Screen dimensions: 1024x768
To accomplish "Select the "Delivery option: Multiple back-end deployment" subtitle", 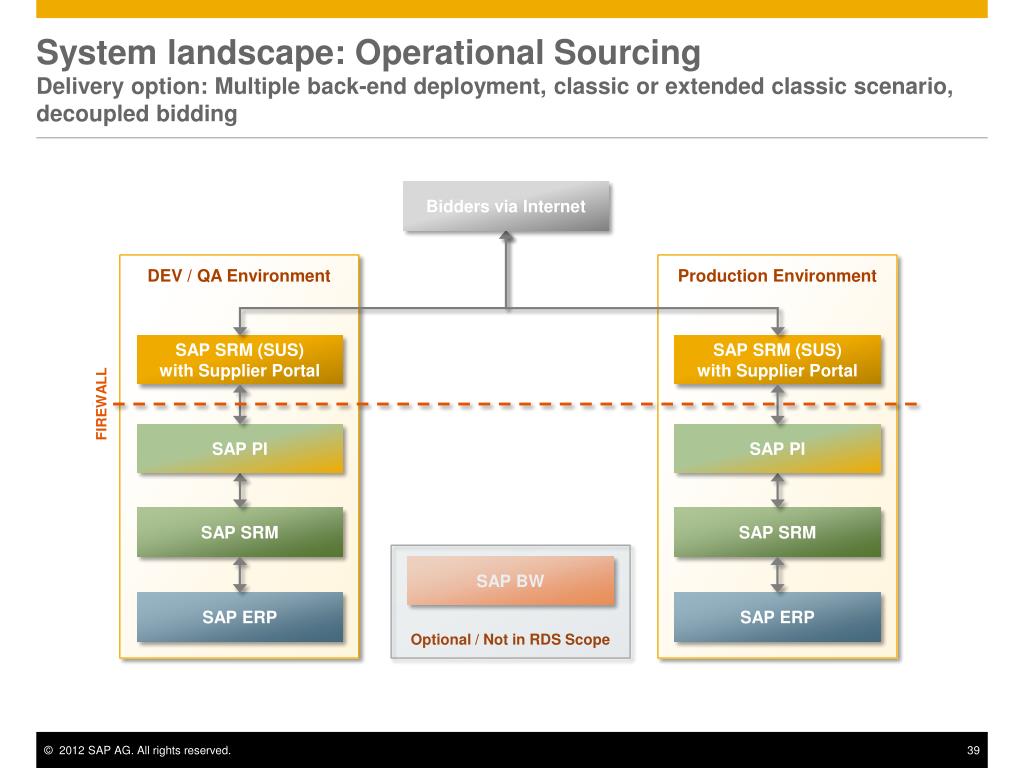I will pos(494,100).
